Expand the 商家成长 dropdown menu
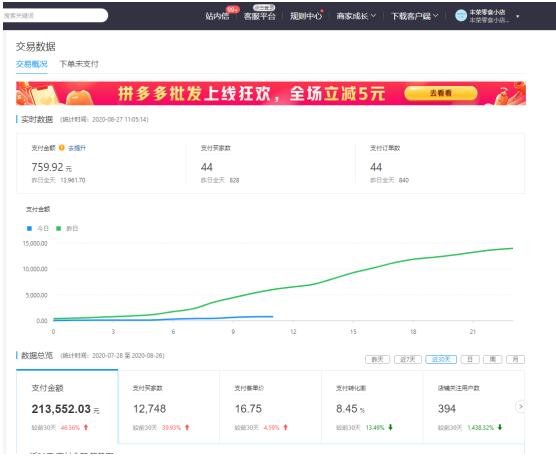556x456 pixels. click(x=356, y=16)
